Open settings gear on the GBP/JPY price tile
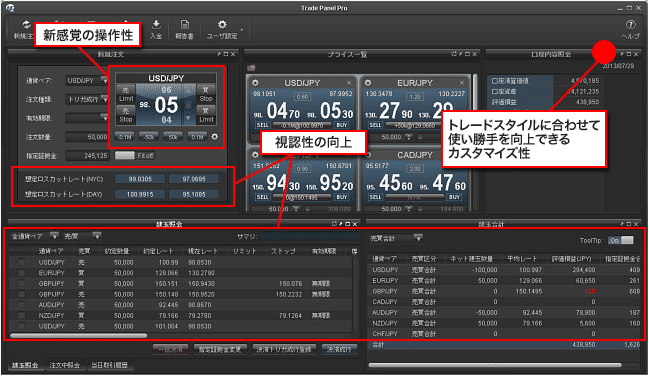The image size is (649, 376). [x=255, y=155]
